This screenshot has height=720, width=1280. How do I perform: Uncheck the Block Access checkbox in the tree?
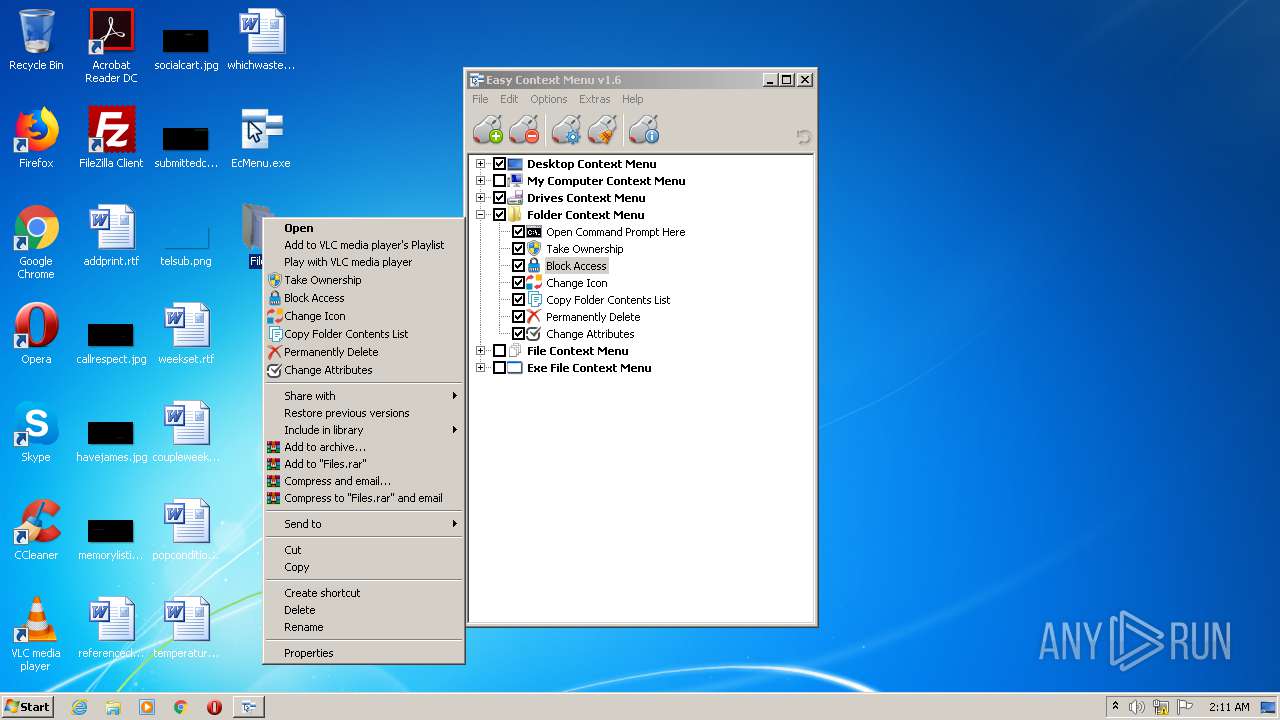pos(519,266)
